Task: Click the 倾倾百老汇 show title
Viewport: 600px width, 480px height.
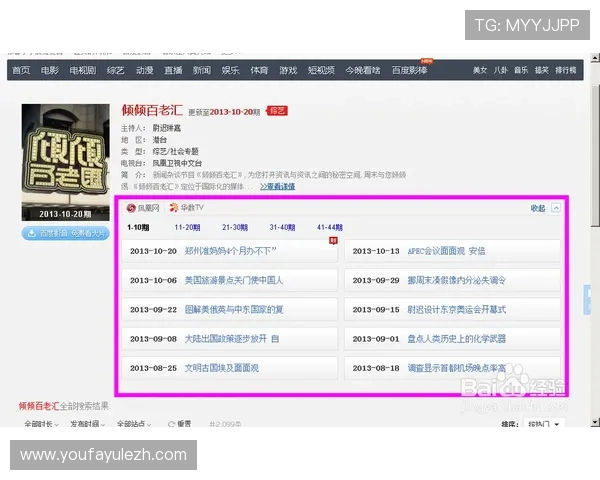Action: tap(152, 110)
